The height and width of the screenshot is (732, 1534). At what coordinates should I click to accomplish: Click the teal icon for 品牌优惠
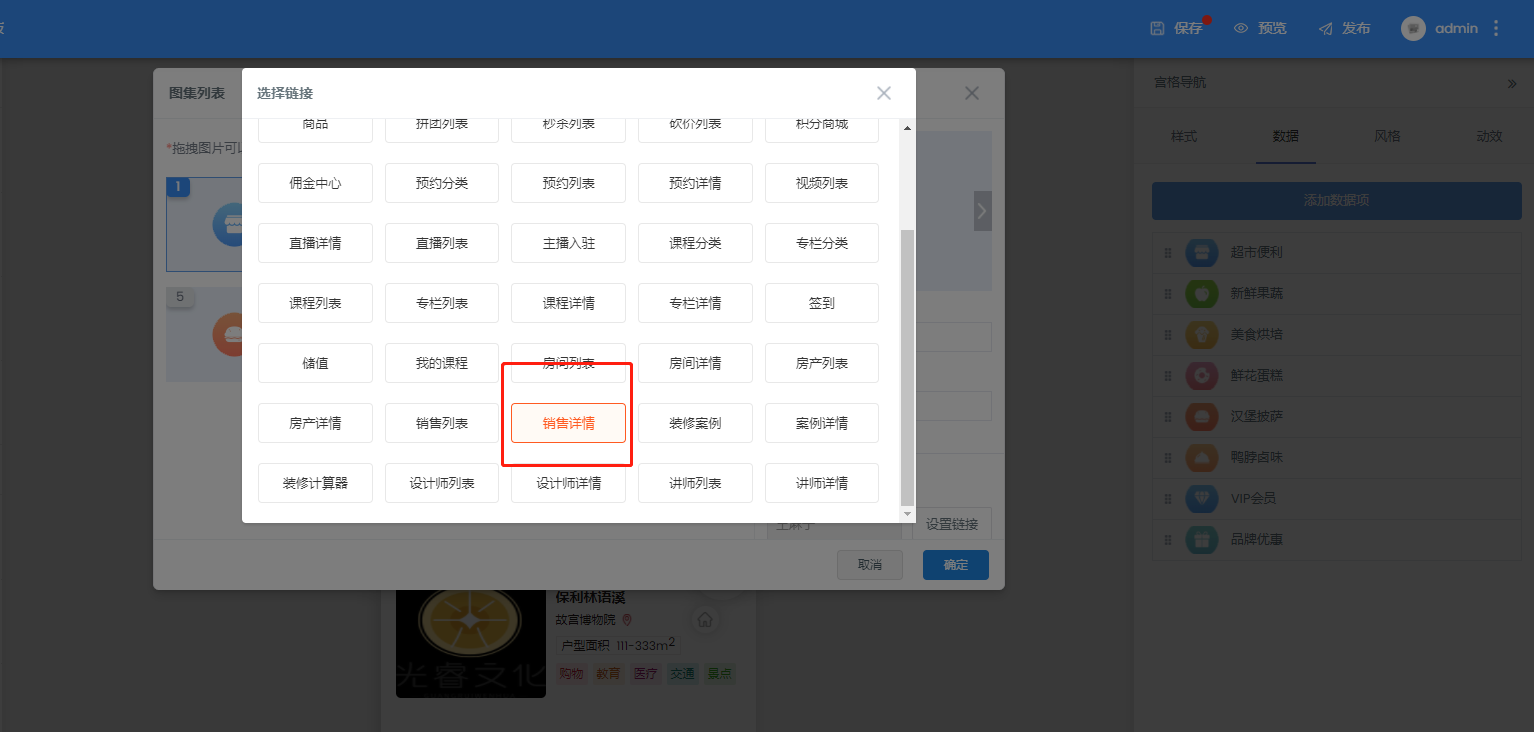1202,540
